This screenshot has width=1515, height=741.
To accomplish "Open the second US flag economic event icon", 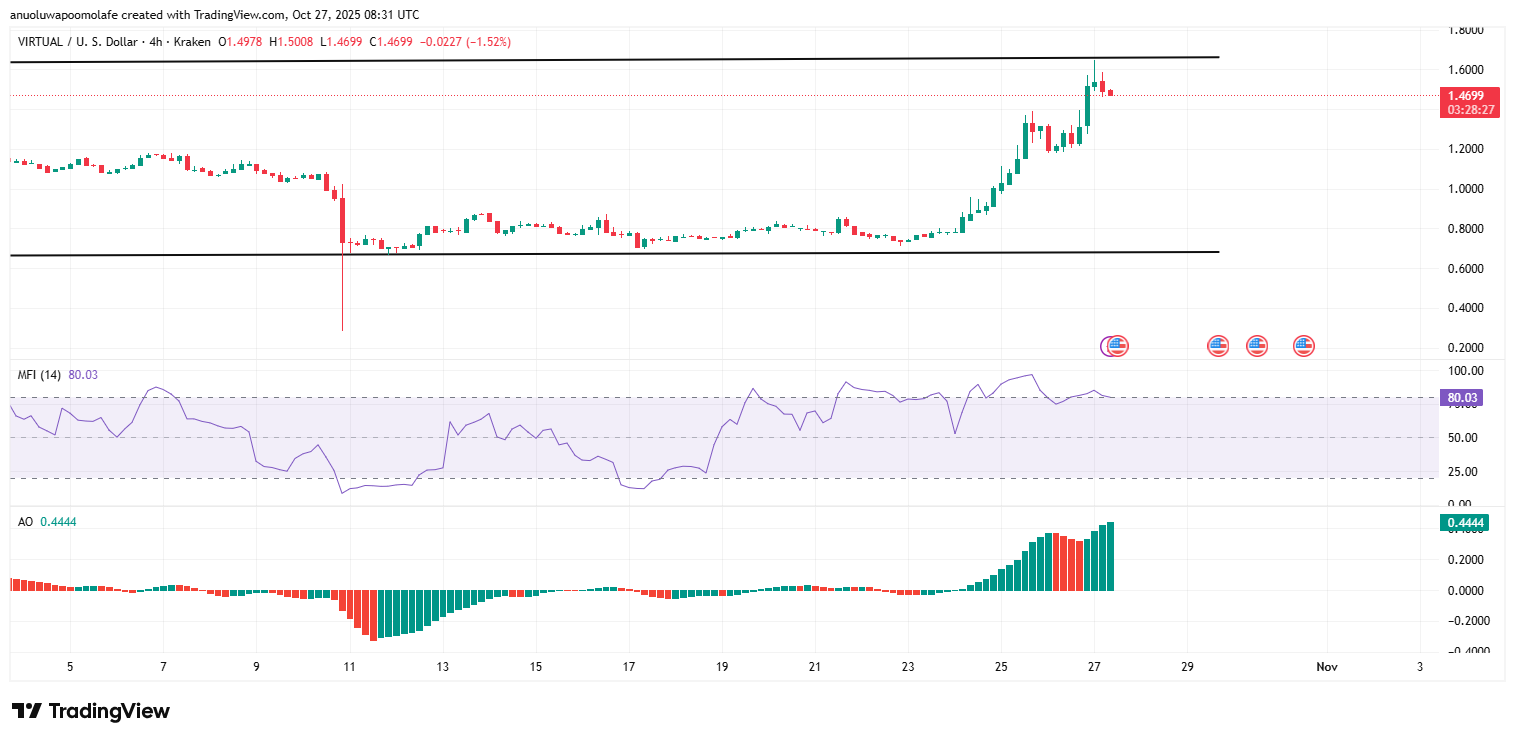I will 1217,346.
